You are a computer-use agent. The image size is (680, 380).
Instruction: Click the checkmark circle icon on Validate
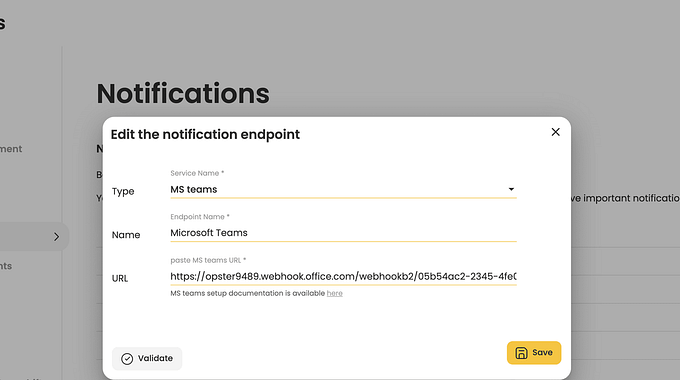127,359
